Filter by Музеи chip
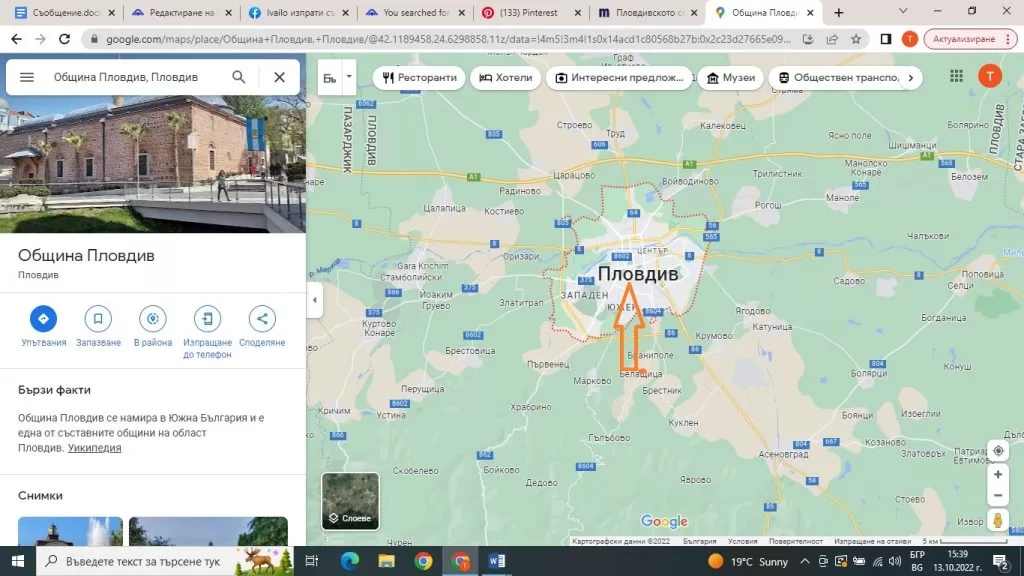The image size is (1024, 576). point(731,78)
